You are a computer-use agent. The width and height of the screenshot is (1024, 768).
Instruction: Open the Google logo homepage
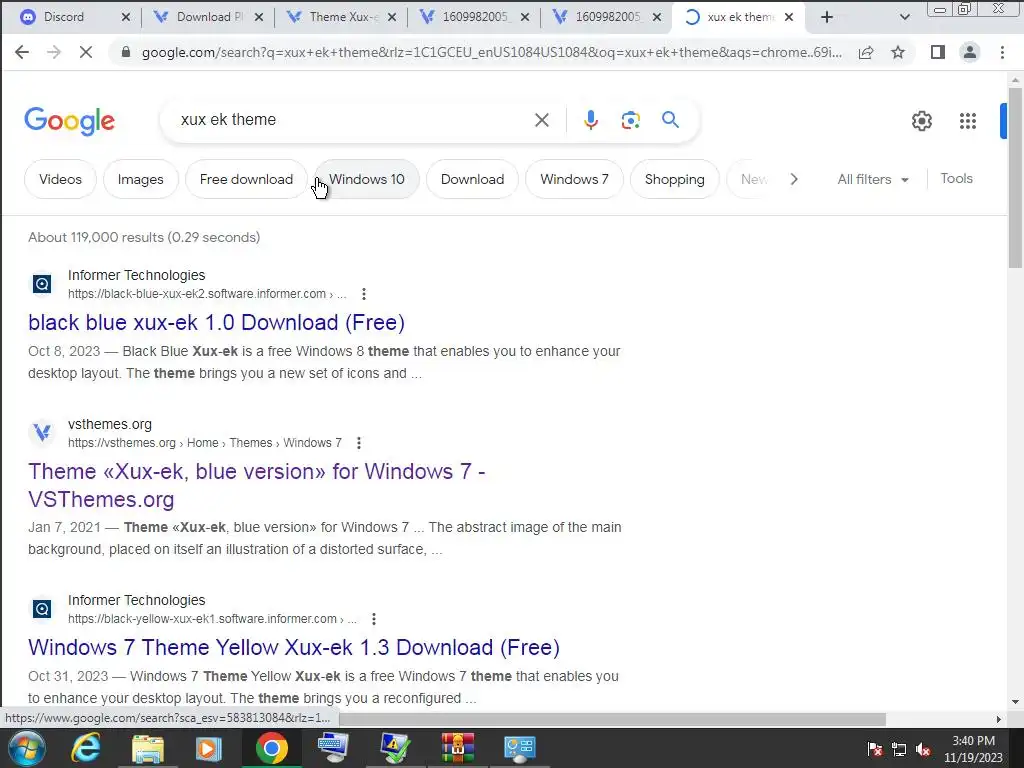click(x=69, y=121)
